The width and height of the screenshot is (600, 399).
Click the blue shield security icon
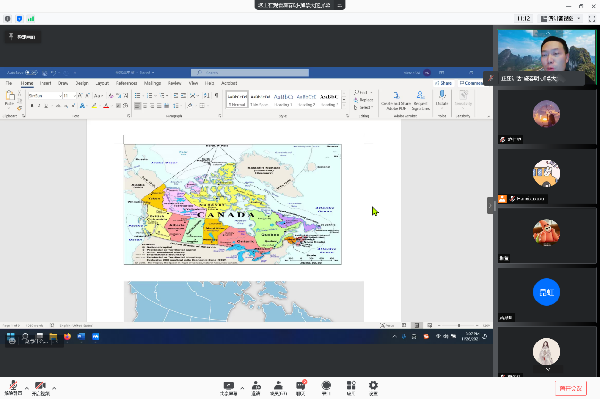tap(20, 18)
